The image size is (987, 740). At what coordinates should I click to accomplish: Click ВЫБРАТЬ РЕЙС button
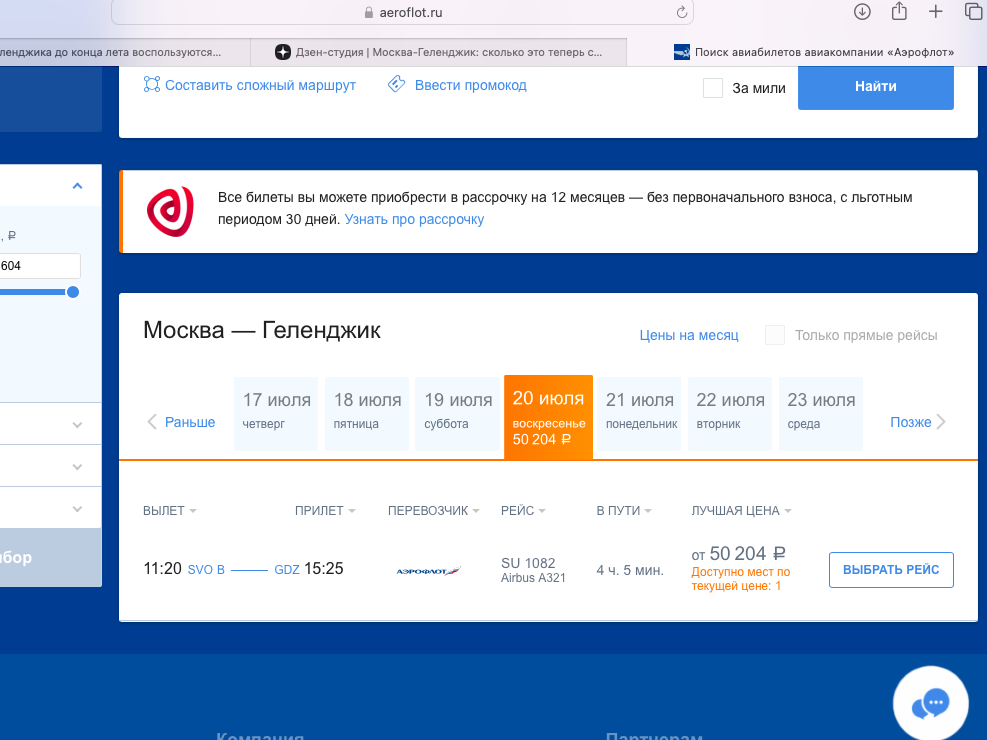pyautogui.click(x=891, y=569)
